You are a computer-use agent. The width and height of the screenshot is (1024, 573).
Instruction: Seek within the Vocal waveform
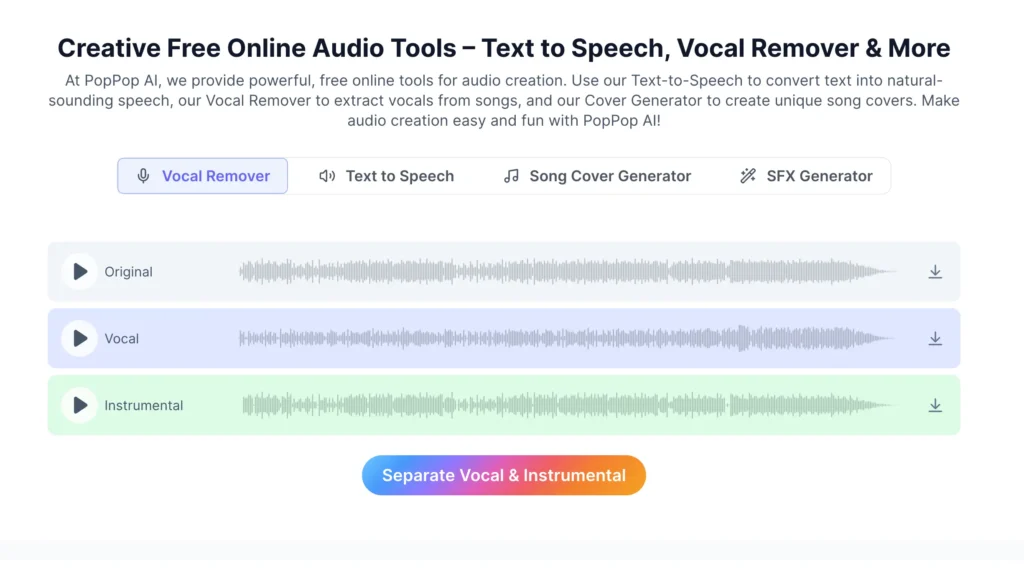pyautogui.click(x=567, y=338)
